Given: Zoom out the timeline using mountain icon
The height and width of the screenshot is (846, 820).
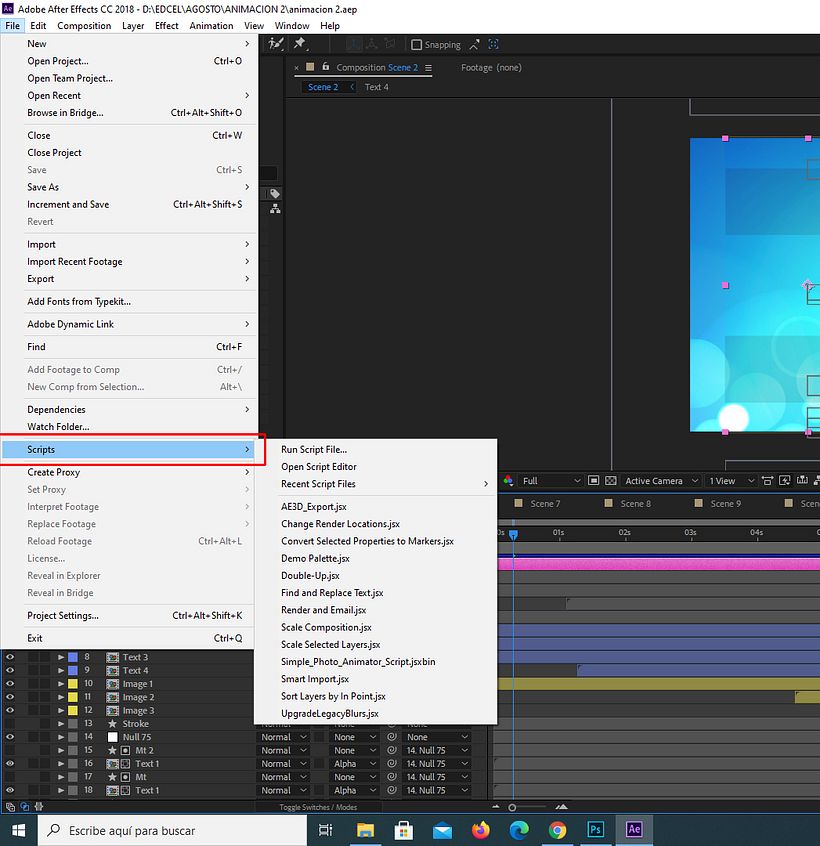Looking at the screenshot, I should coord(496,807).
